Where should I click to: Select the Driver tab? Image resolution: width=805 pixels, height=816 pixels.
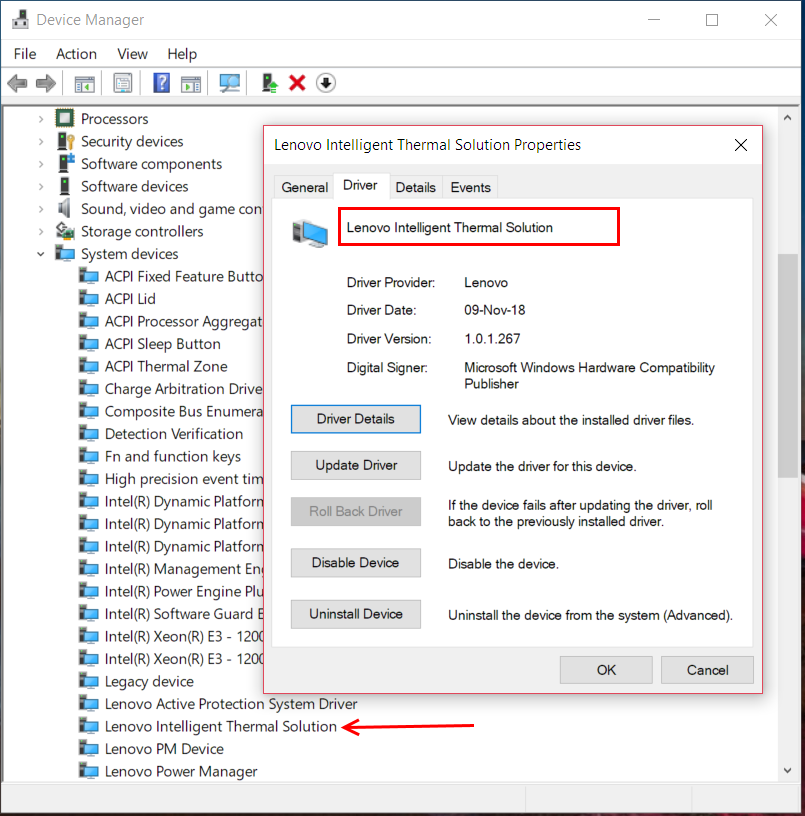tap(360, 186)
